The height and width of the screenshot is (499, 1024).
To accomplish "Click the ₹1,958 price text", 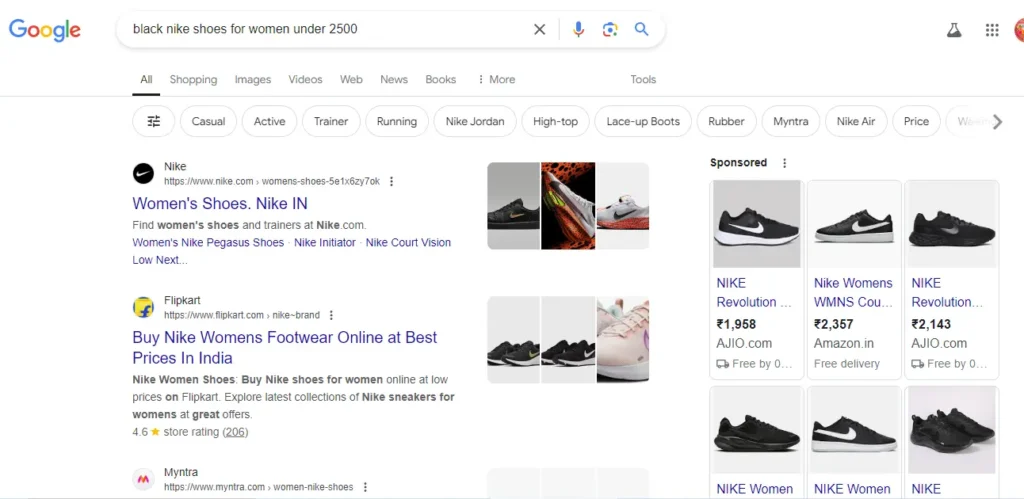I will (x=735, y=324).
